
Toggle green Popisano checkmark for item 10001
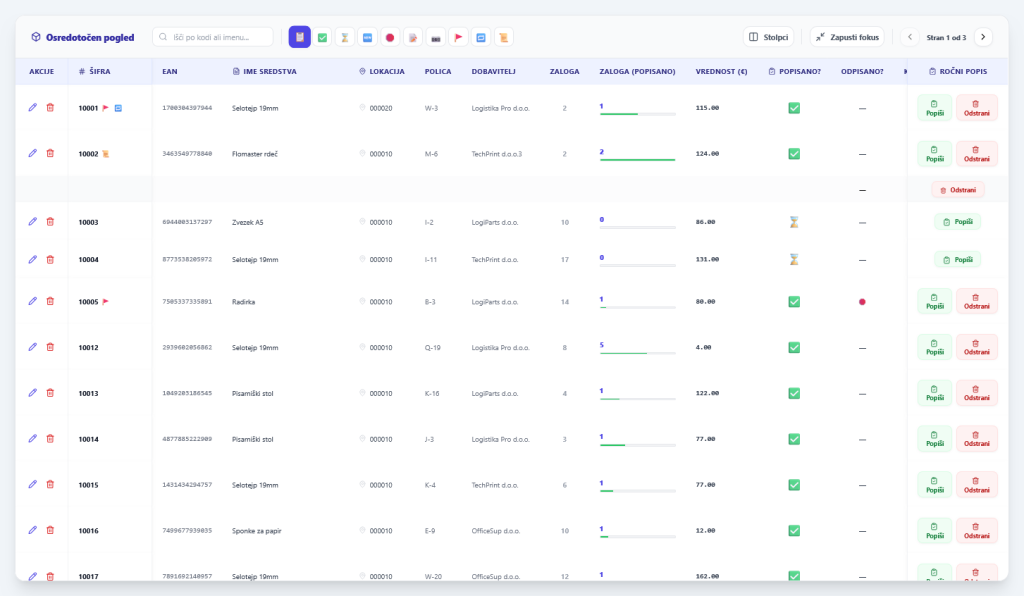(794, 108)
